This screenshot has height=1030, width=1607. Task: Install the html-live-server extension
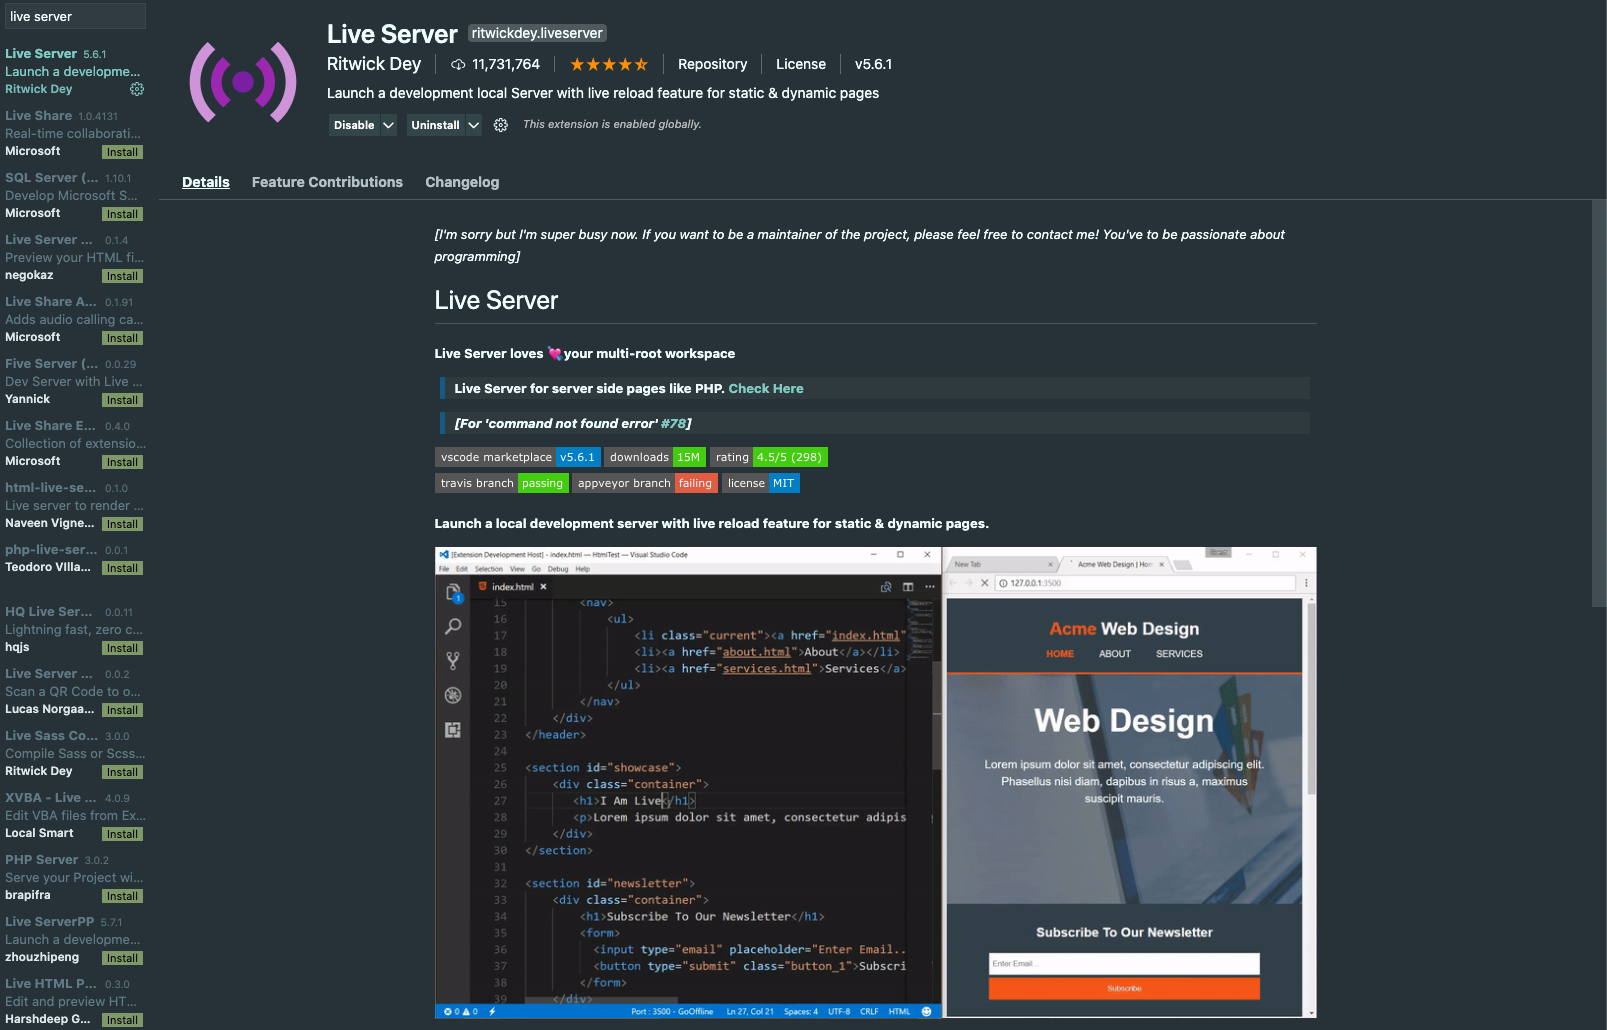pyautogui.click(x=122, y=524)
